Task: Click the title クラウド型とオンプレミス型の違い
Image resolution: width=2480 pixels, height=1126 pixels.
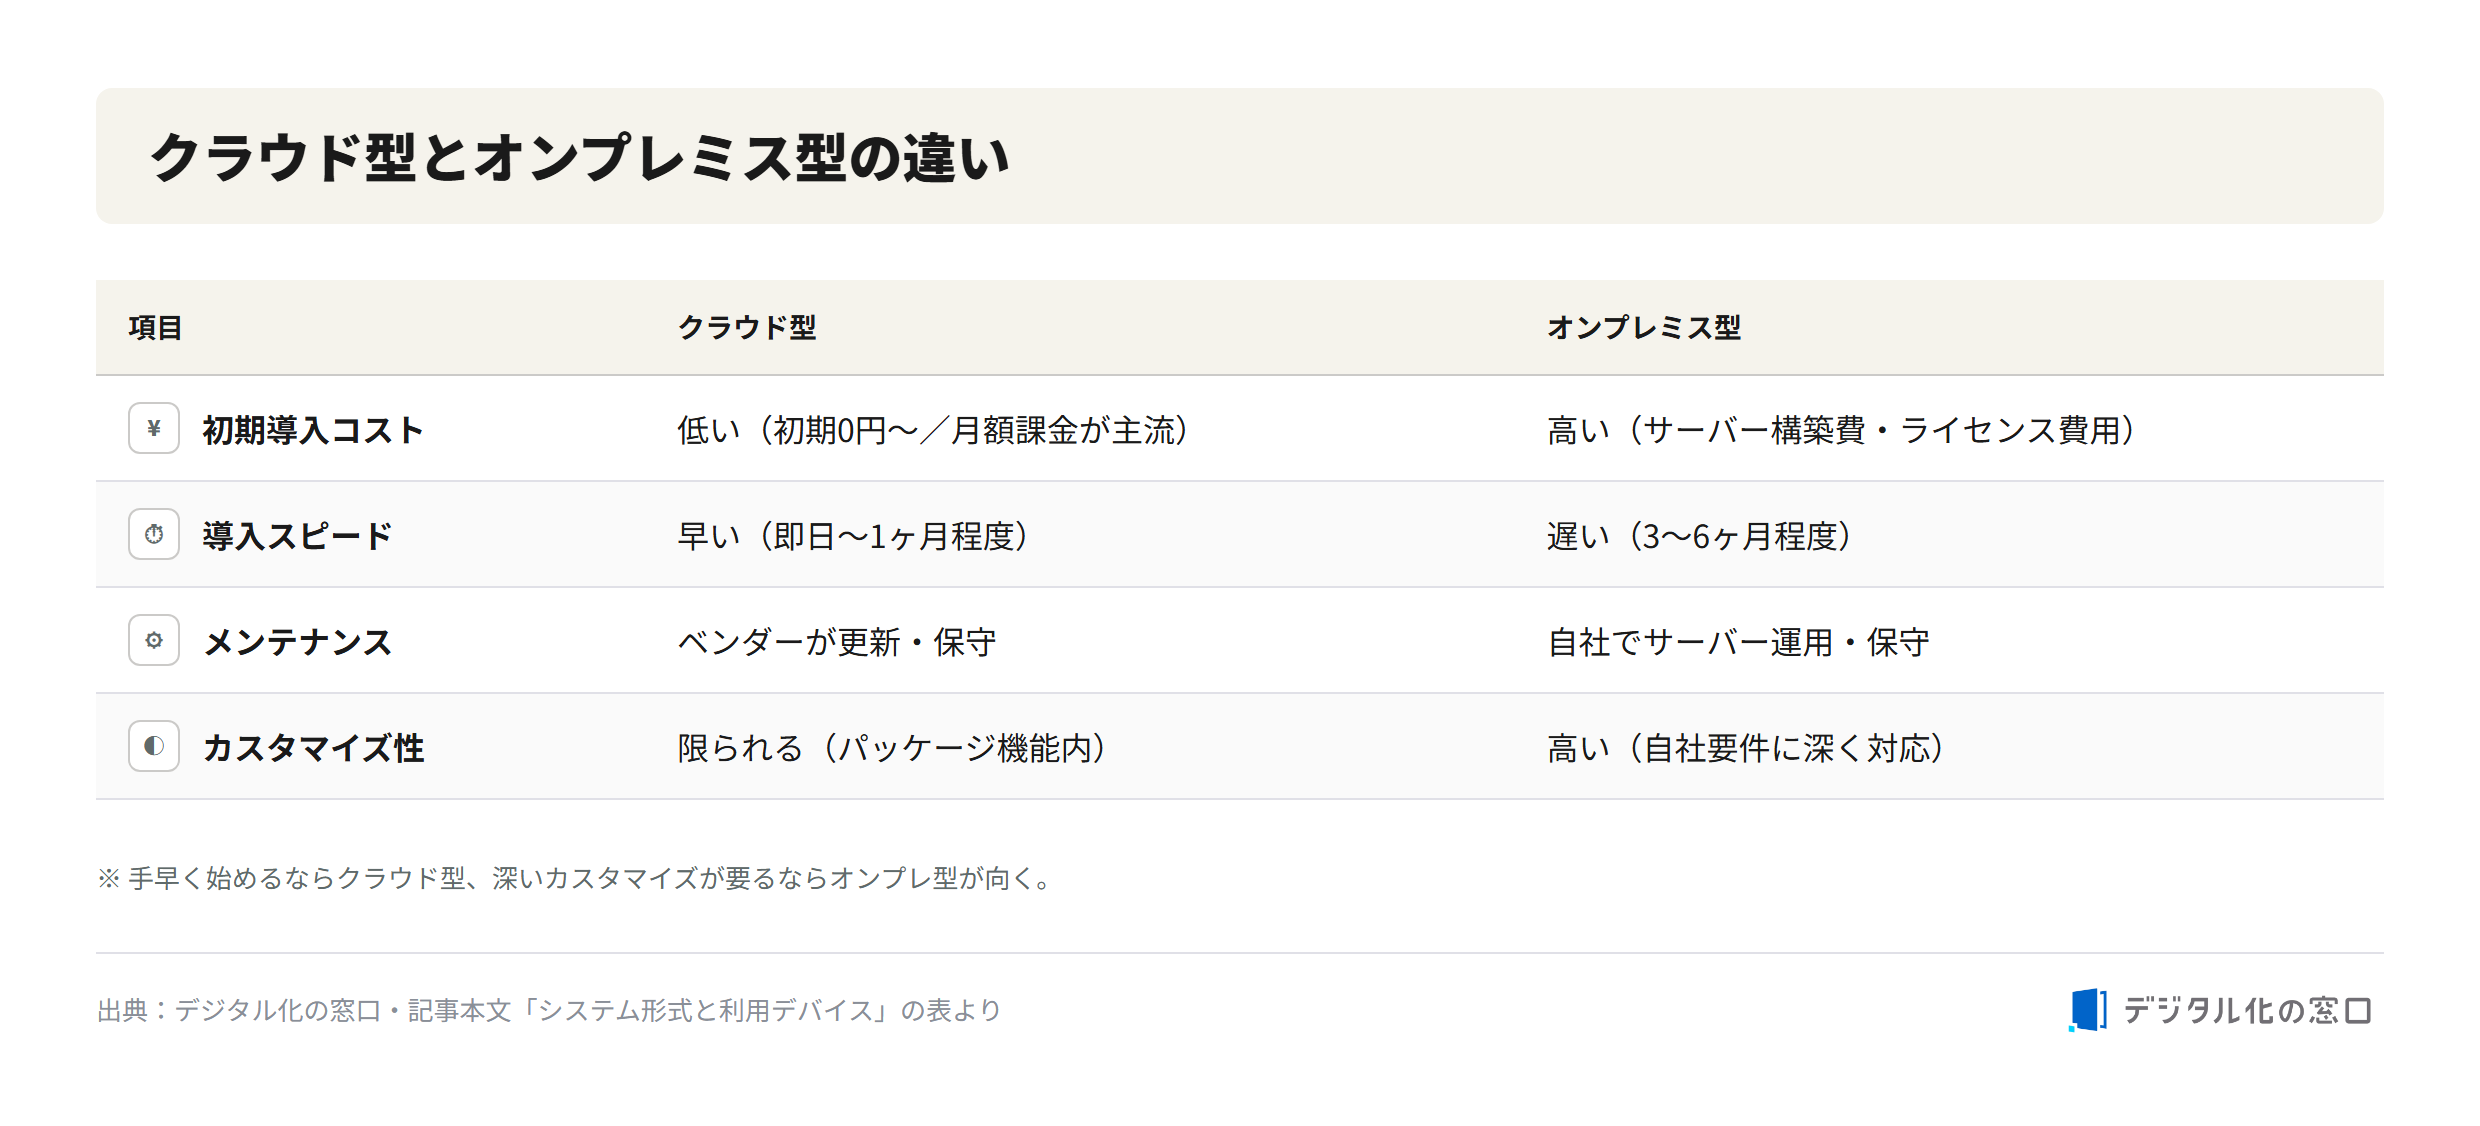Action: [x=580, y=157]
